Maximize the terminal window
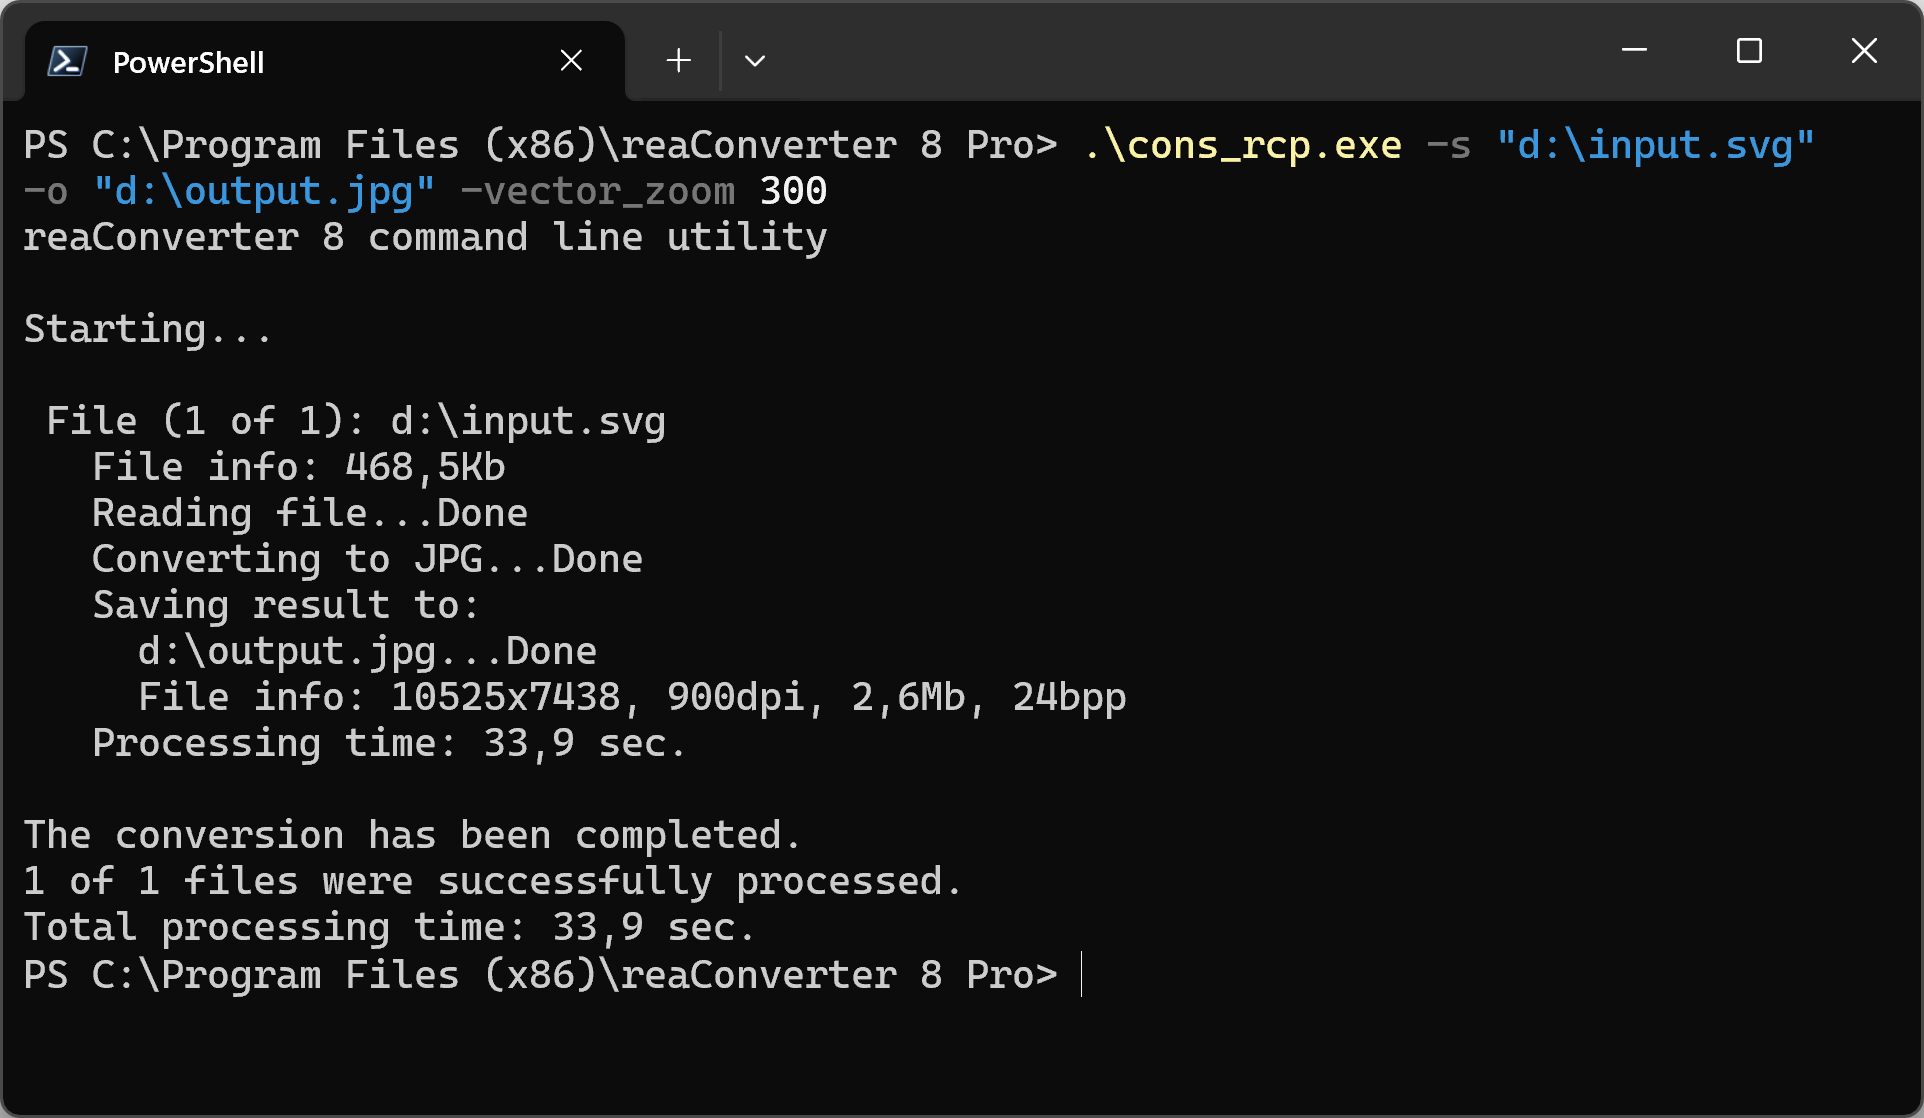 click(1749, 50)
